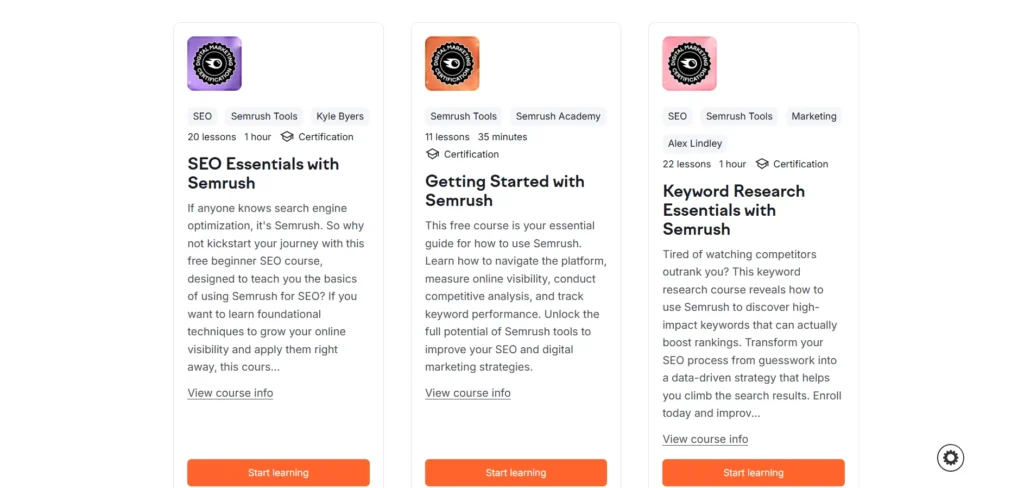Click Semrush Tools tag on Getting Started card
Screen dimensions: 1024x488
[463, 116]
